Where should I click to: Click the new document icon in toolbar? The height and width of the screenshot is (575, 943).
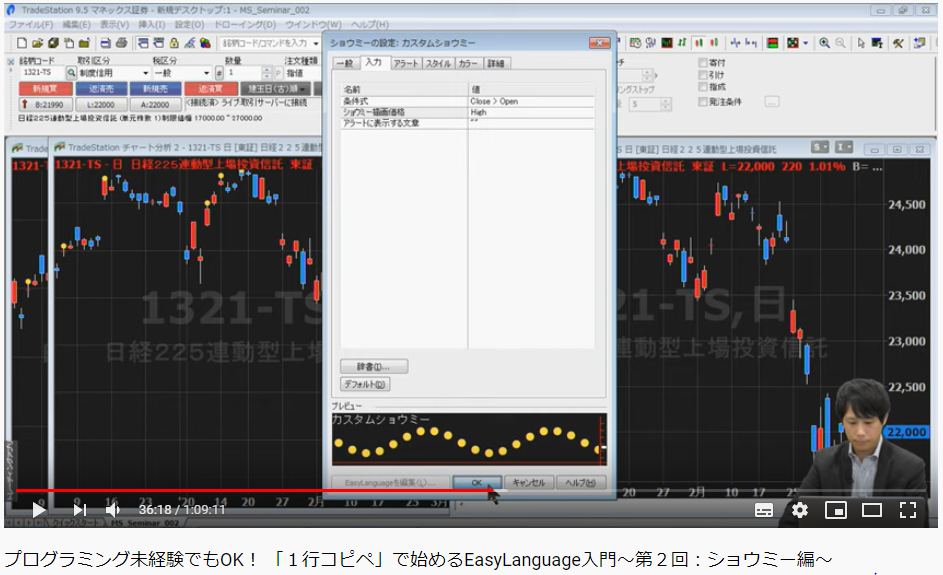coord(22,43)
